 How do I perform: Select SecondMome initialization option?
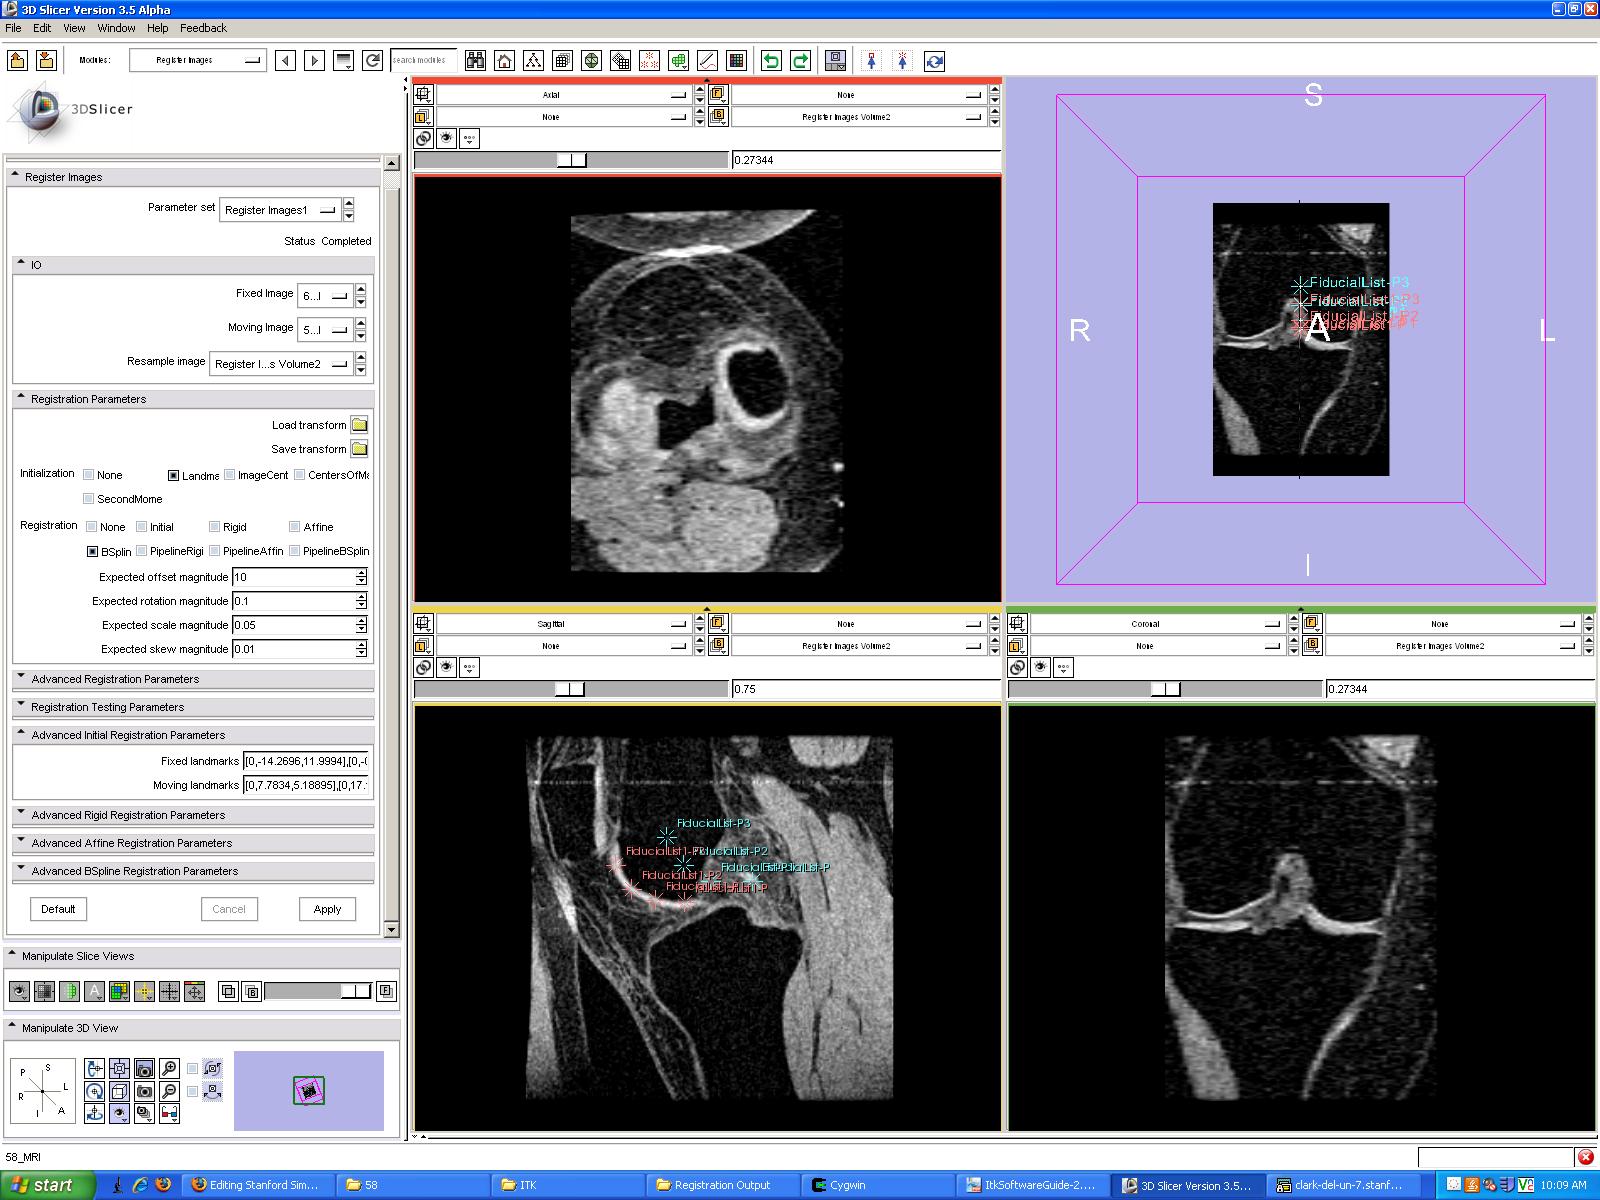[x=89, y=499]
